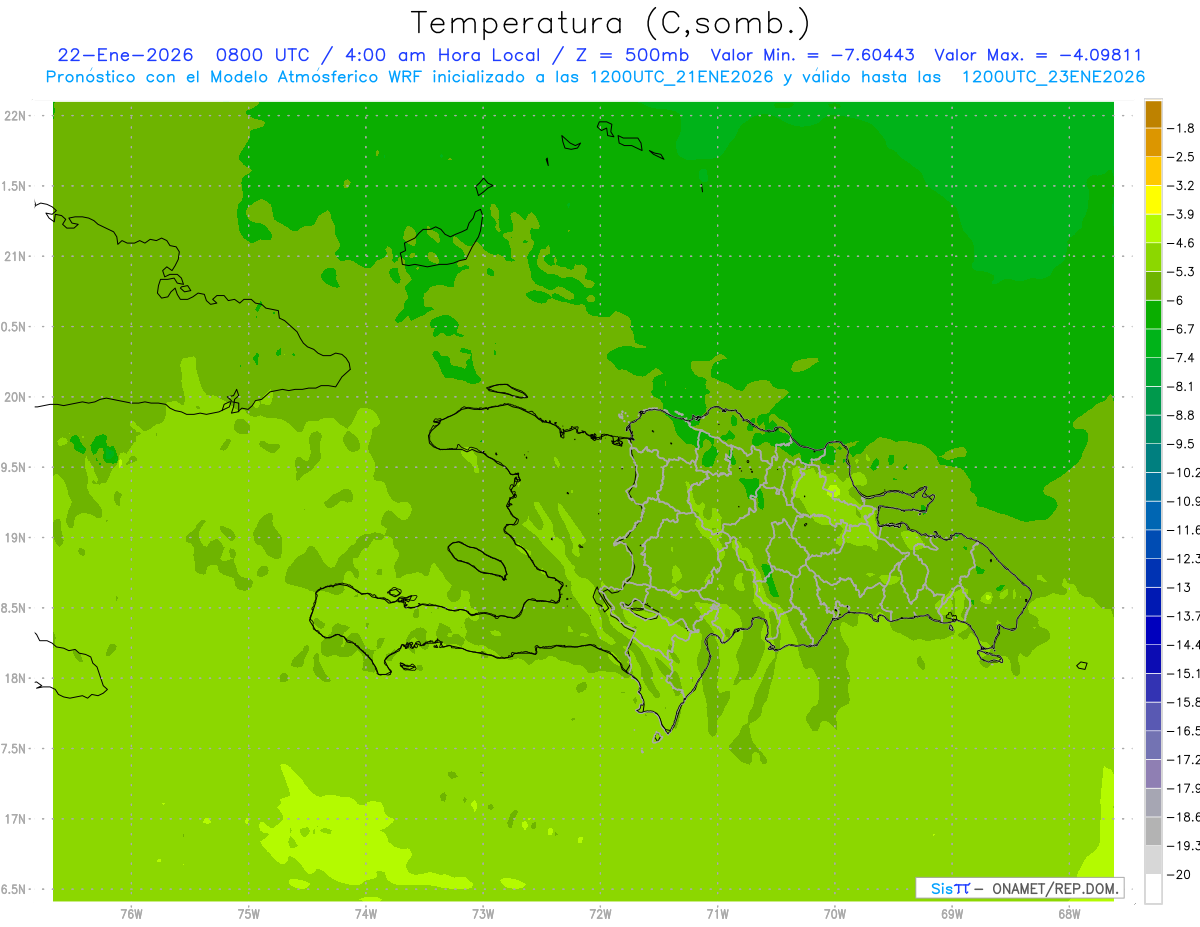The height and width of the screenshot is (927, 1200).
Task: Click the "71W" longitude axis label
Action: [x=717, y=913]
